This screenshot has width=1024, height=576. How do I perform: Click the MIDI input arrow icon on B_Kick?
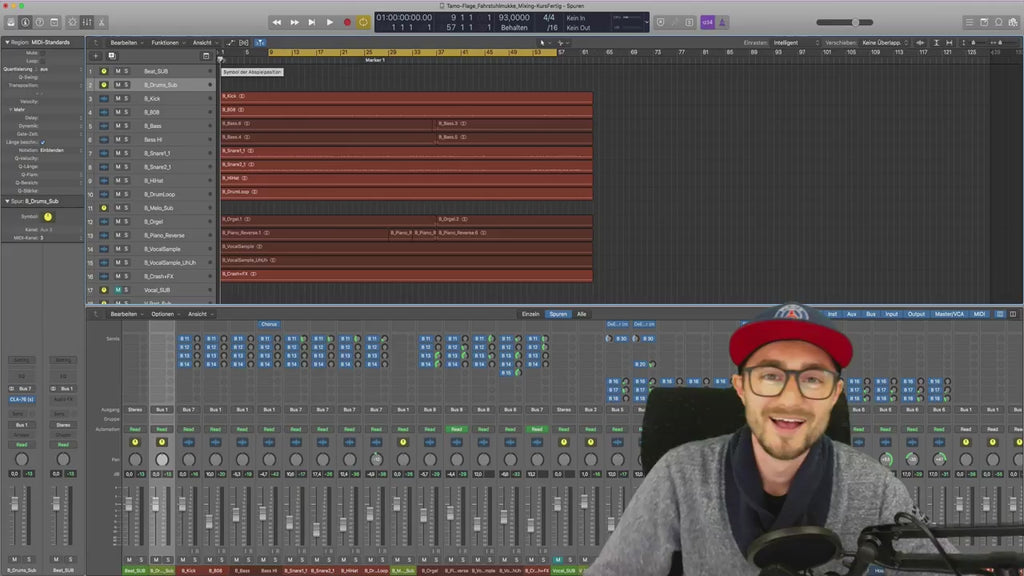pyautogui.click(x=103, y=97)
